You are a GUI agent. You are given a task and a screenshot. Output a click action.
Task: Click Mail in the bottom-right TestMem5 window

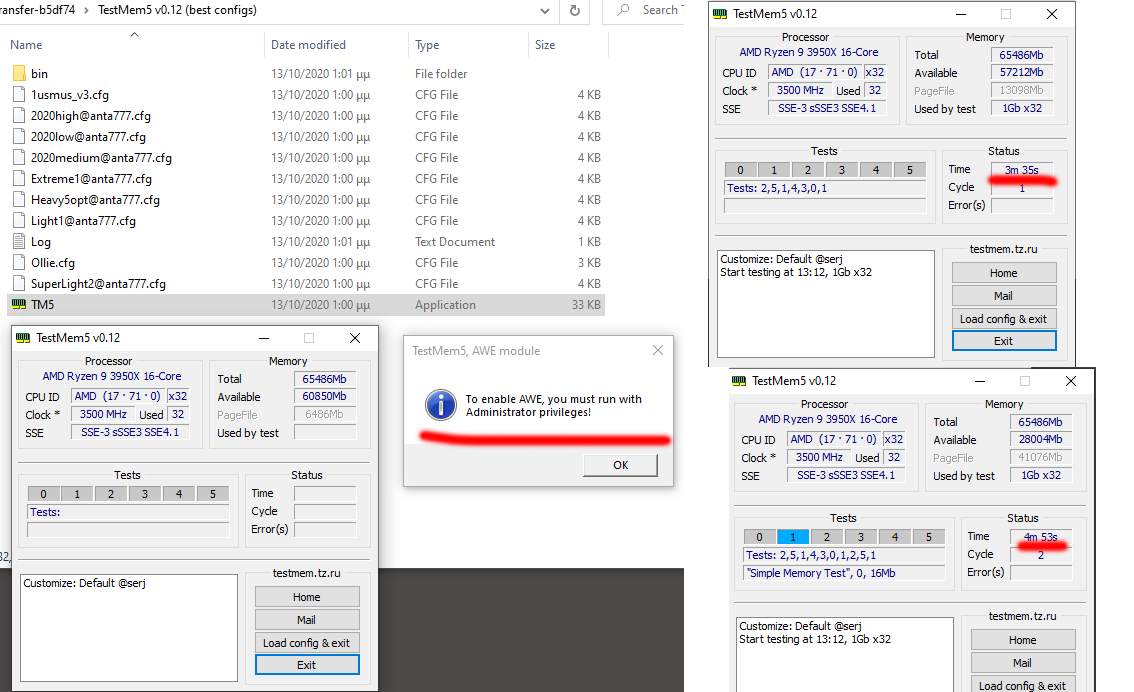click(1023, 663)
